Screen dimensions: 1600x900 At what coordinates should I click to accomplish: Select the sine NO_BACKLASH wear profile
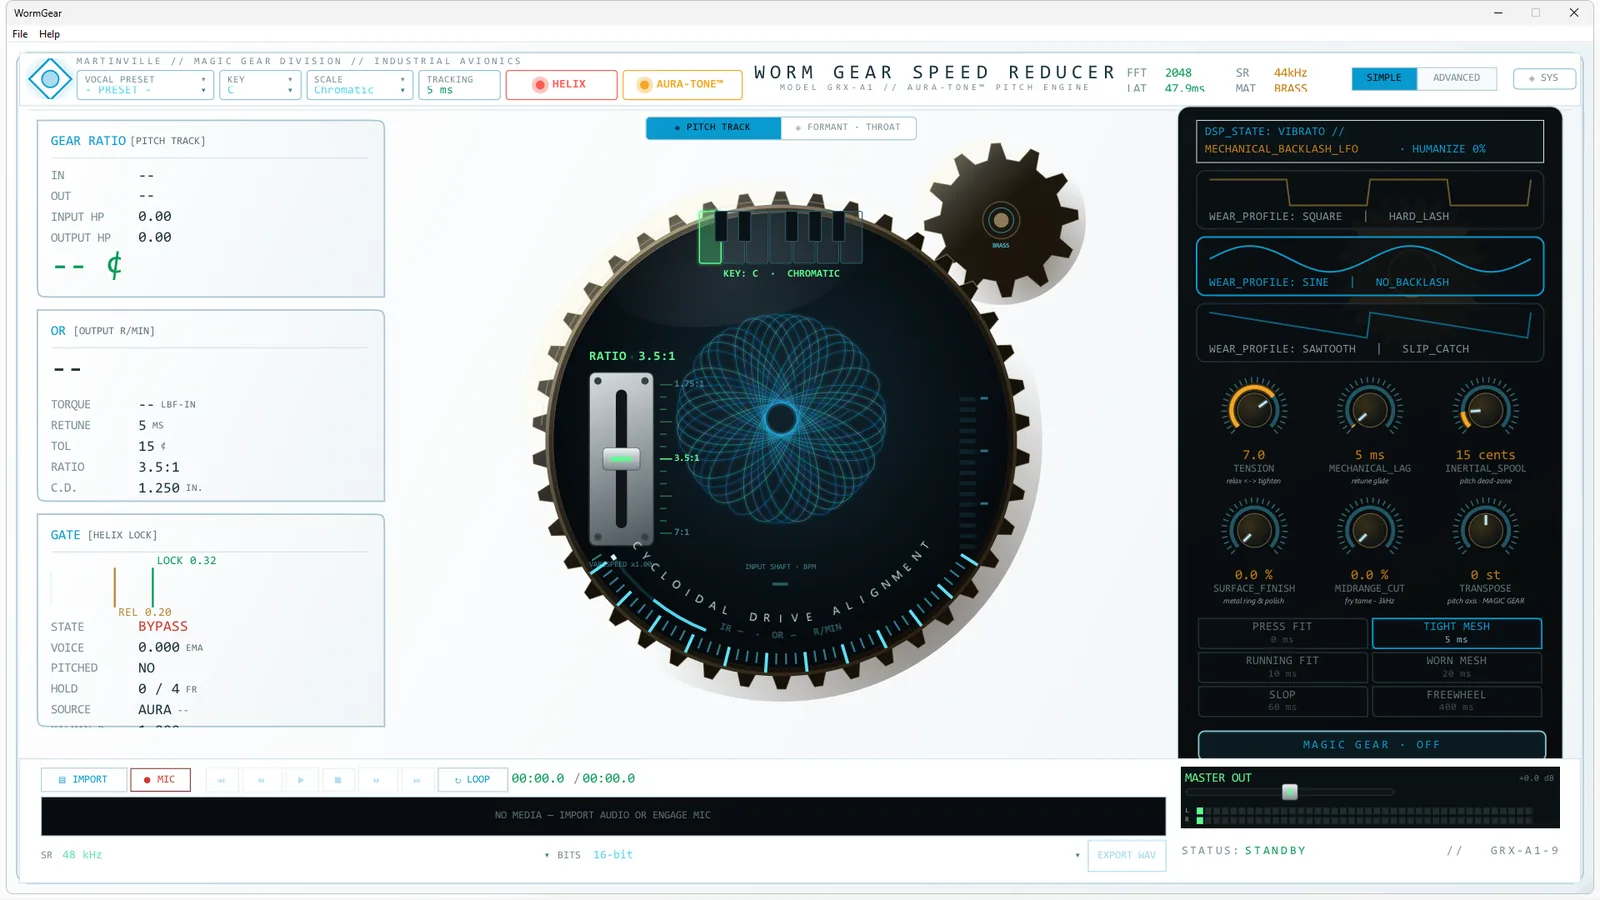[1370, 266]
